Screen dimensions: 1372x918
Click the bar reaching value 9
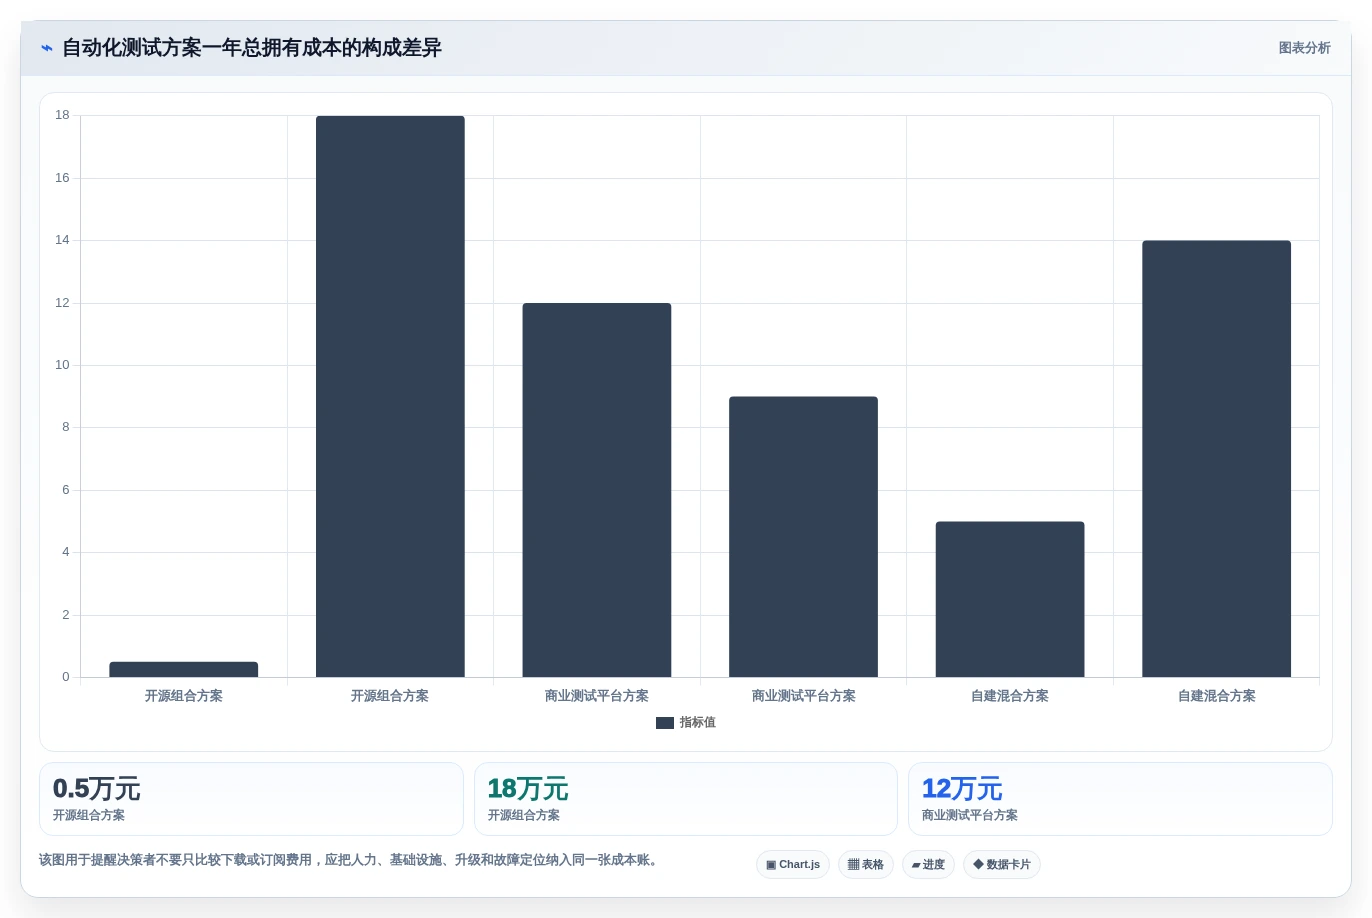(803, 537)
